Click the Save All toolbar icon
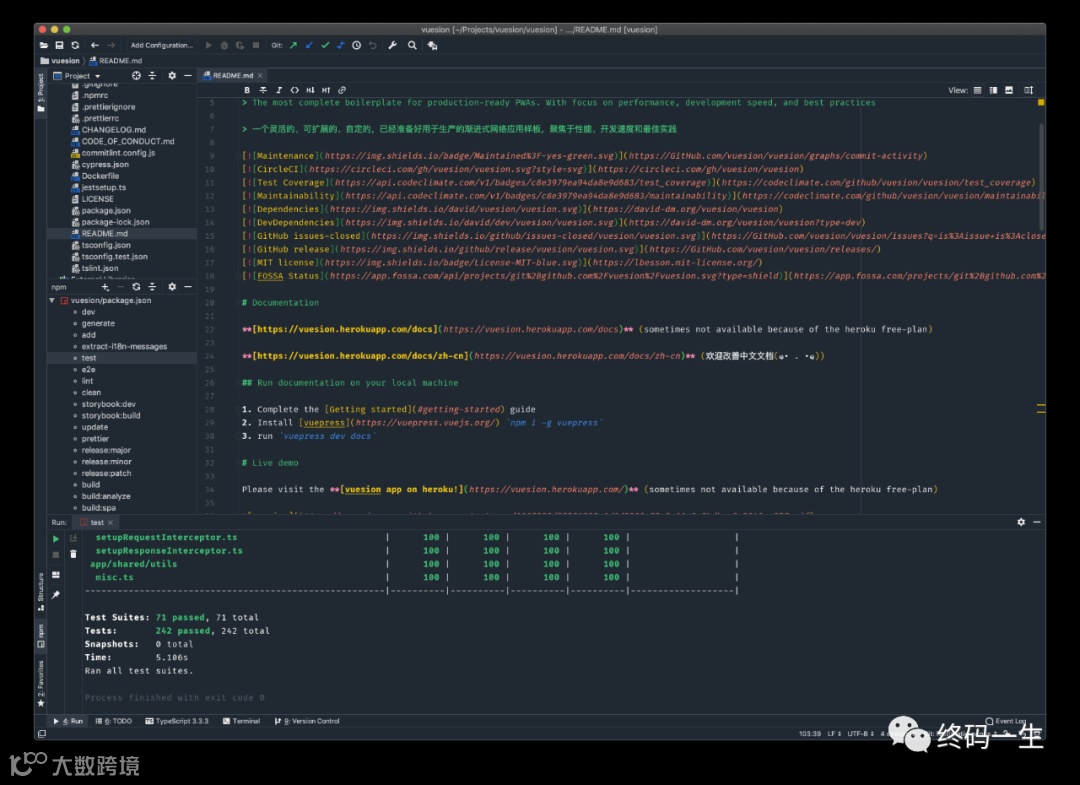This screenshot has width=1080, height=785. point(59,45)
